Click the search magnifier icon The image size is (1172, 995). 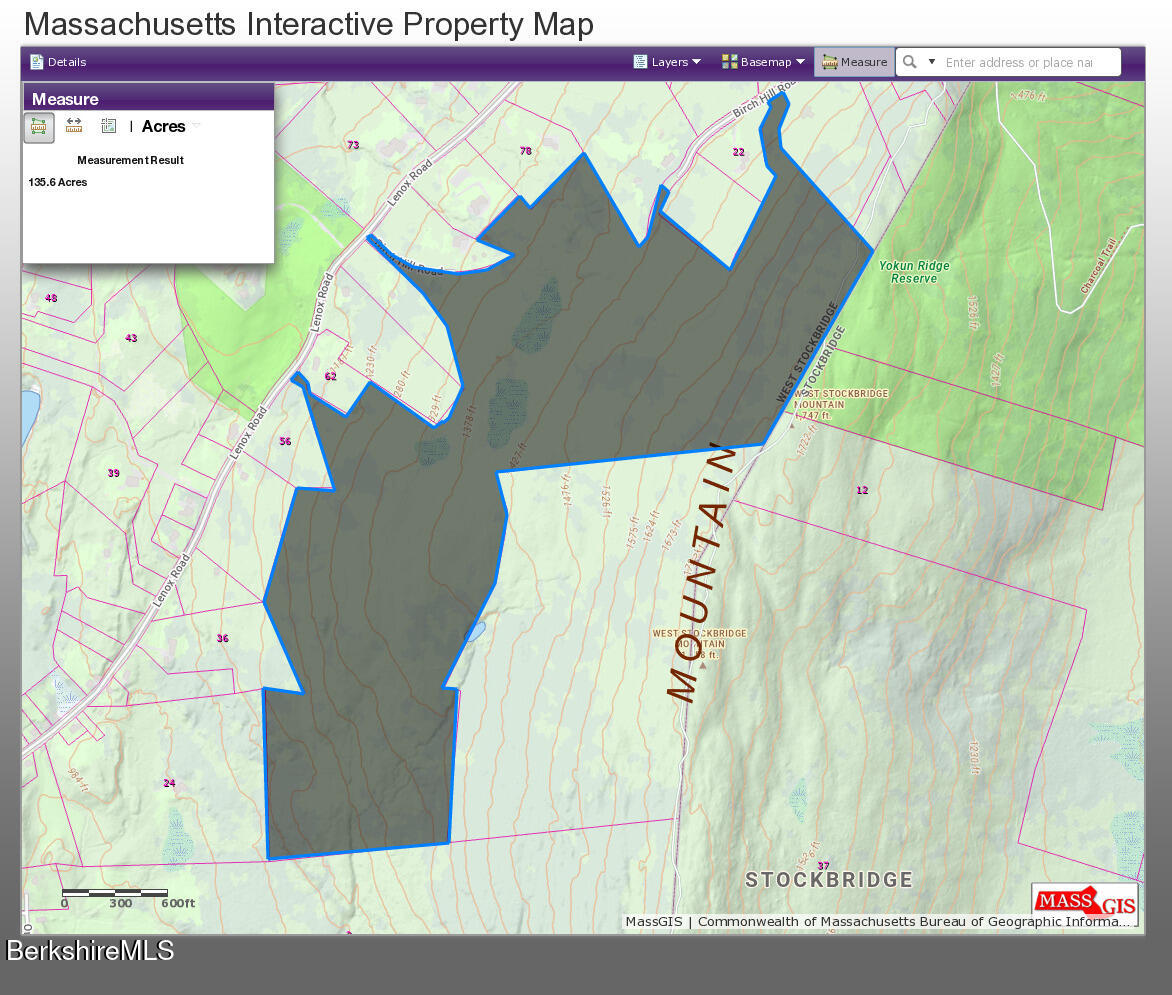pyautogui.click(x=910, y=62)
